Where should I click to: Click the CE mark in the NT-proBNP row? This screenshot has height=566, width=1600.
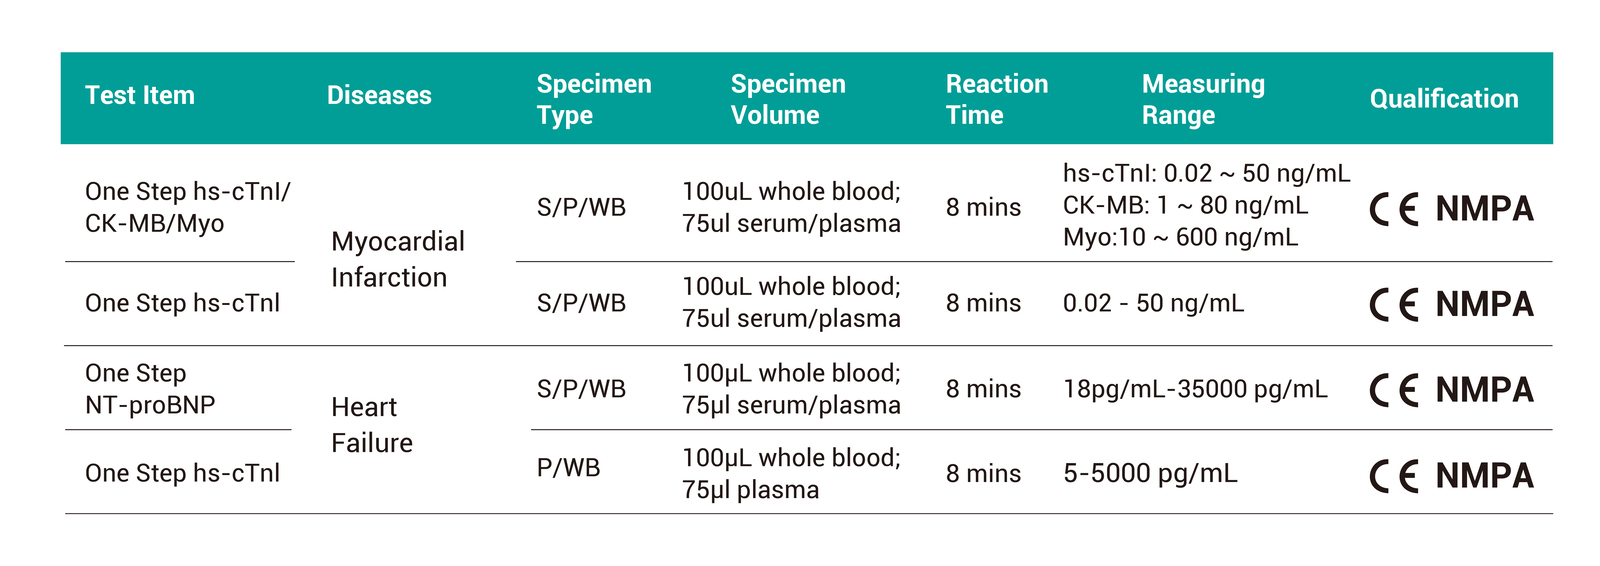(x=1394, y=390)
